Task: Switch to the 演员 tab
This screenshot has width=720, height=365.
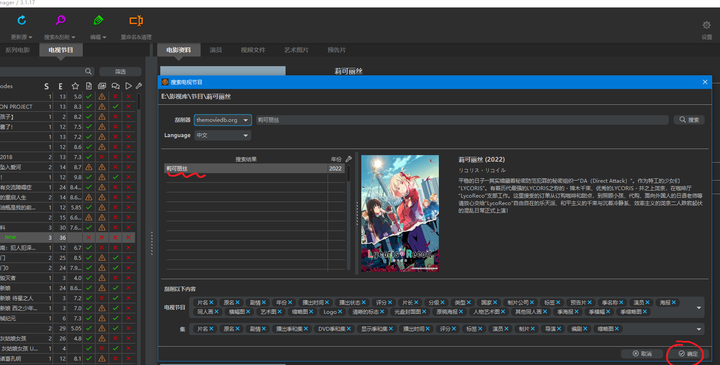Action: [216, 50]
